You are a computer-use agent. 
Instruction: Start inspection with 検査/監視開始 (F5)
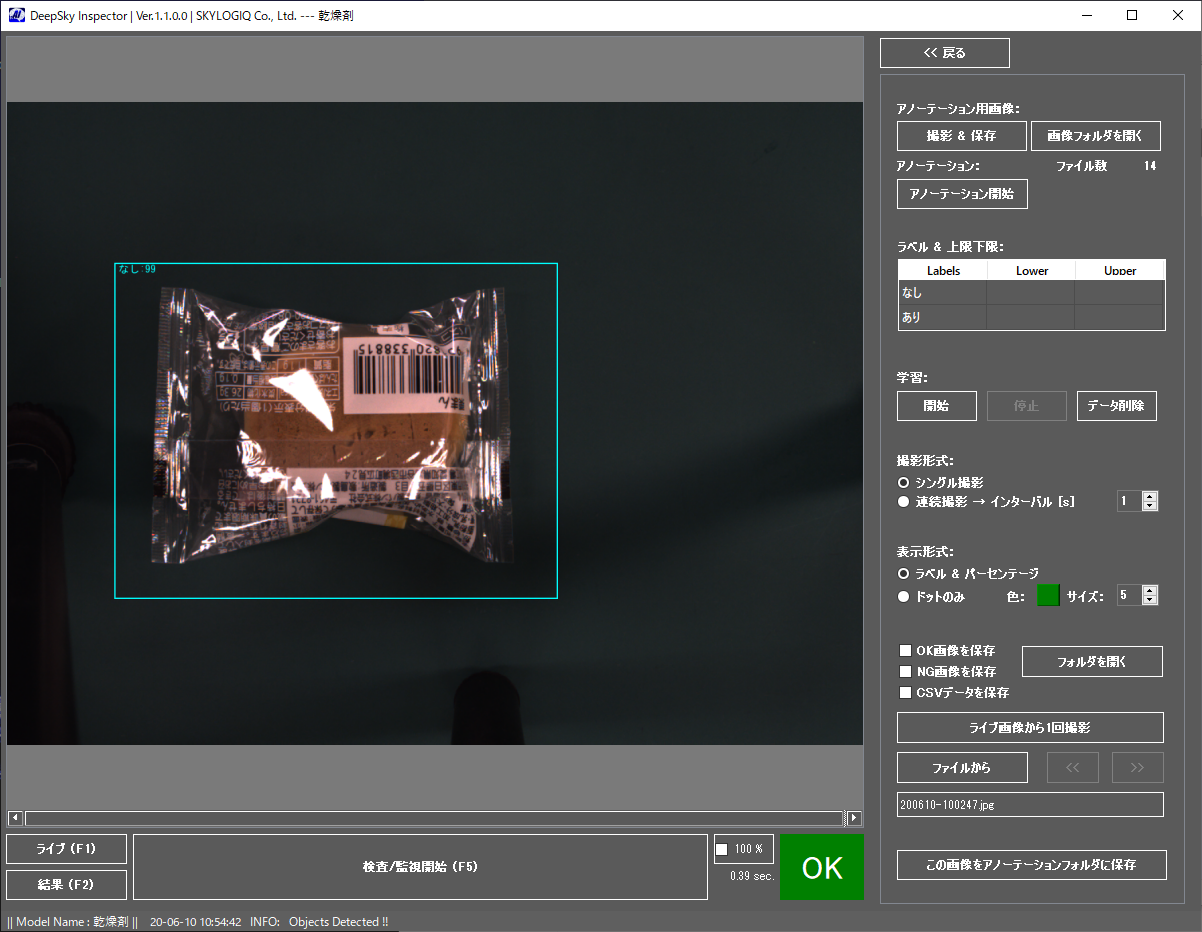pyautogui.click(x=420, y=867)
